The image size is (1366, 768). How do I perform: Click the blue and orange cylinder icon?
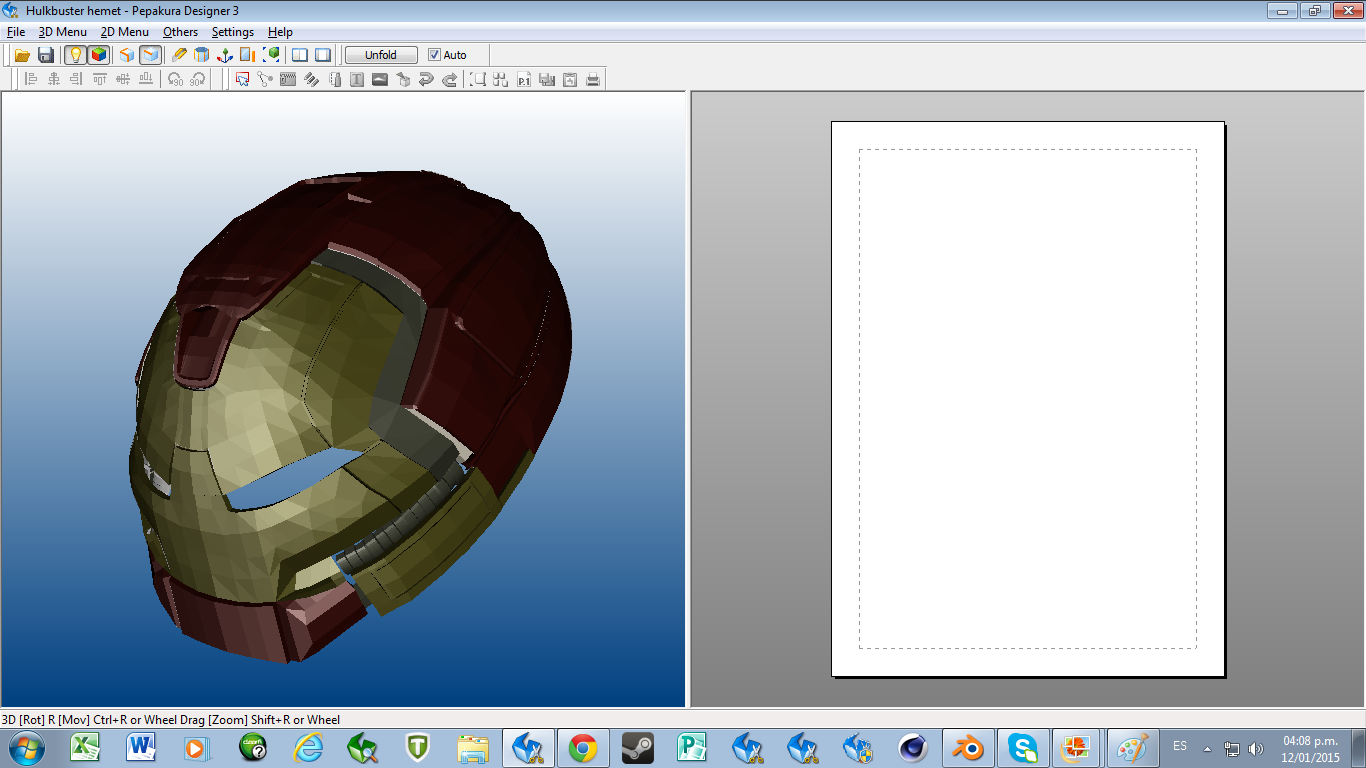(x=202, y=55)
